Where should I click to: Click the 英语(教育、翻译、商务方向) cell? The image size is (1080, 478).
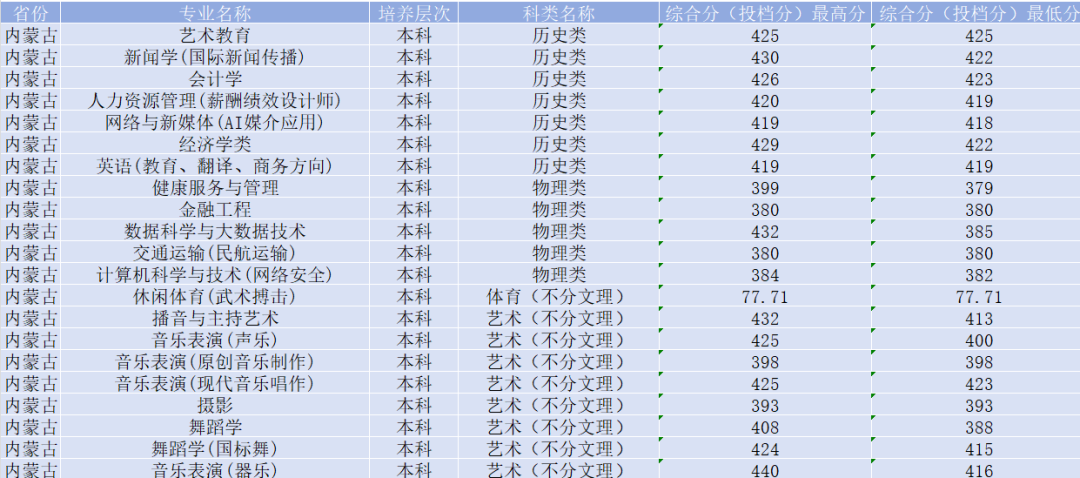[x=215, y=166]
